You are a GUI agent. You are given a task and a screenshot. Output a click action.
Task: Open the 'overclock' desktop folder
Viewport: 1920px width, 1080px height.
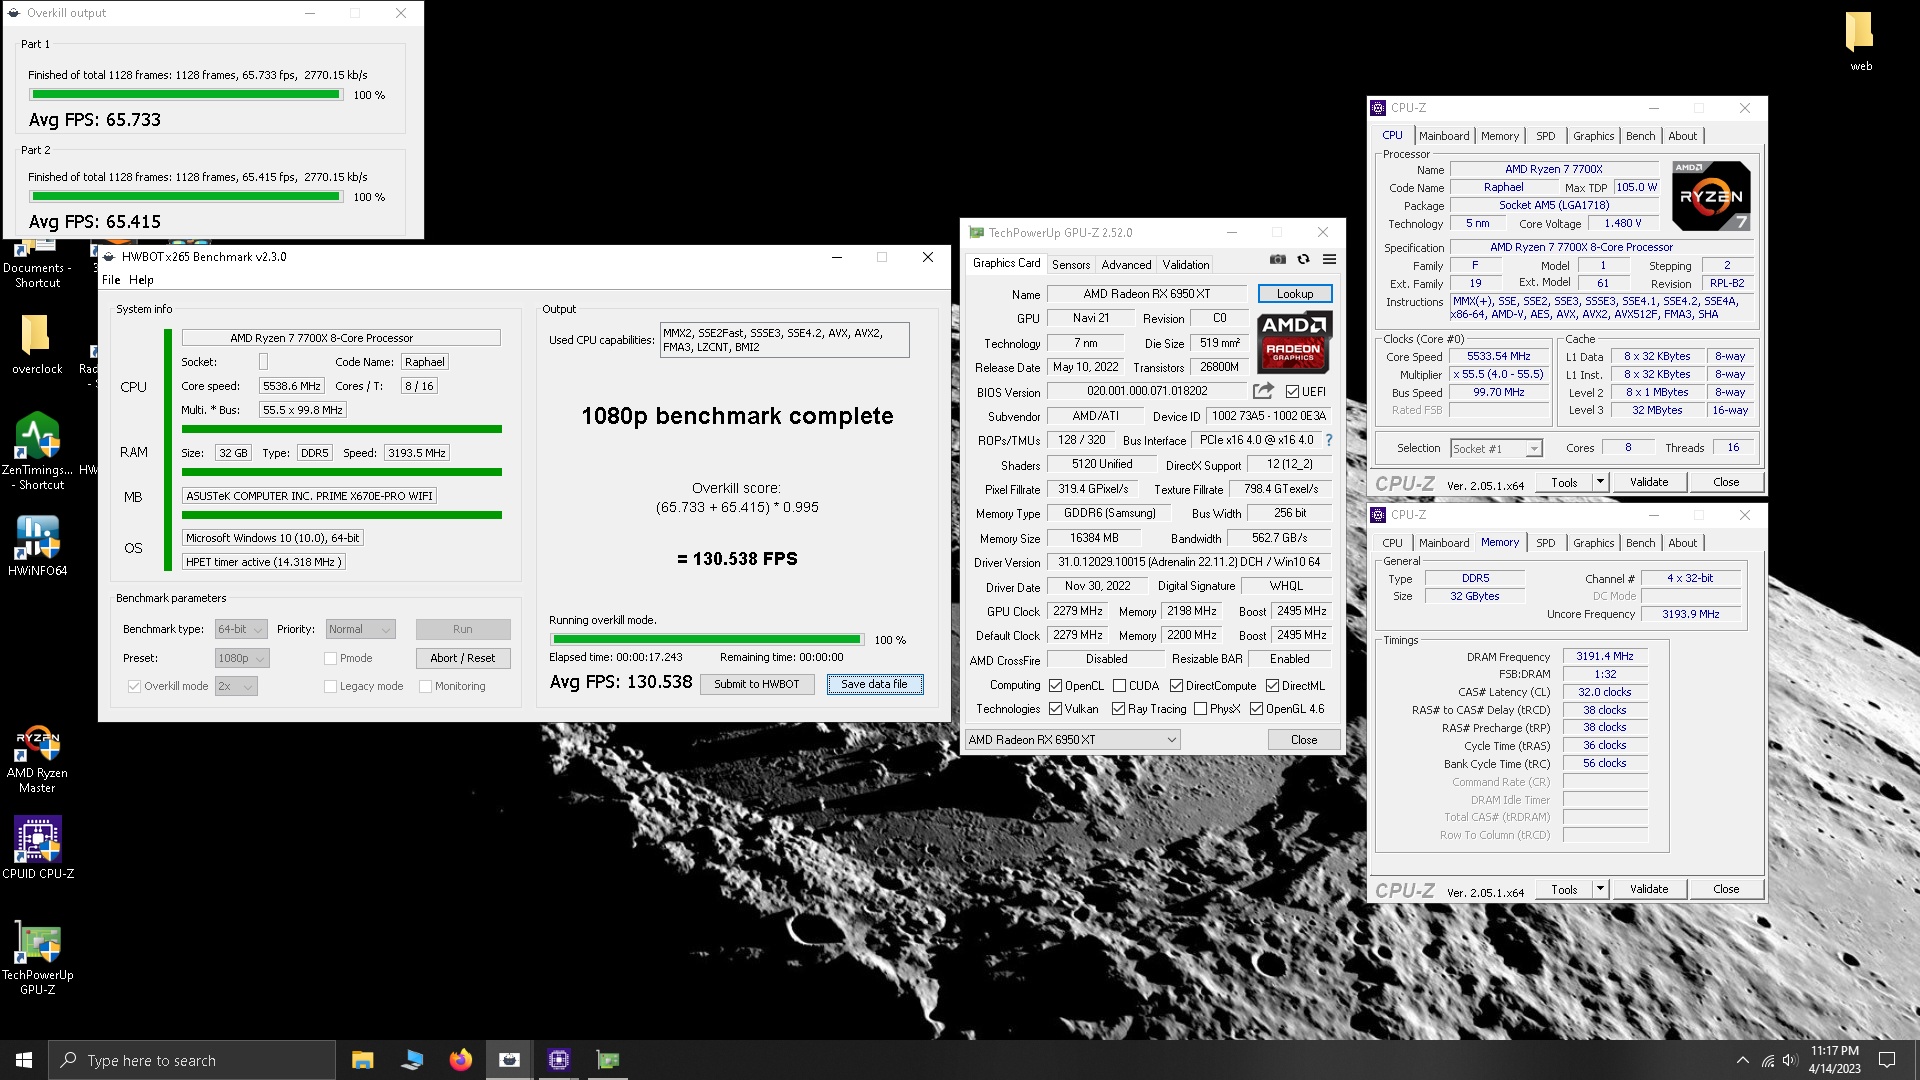[x=37, y=345]
